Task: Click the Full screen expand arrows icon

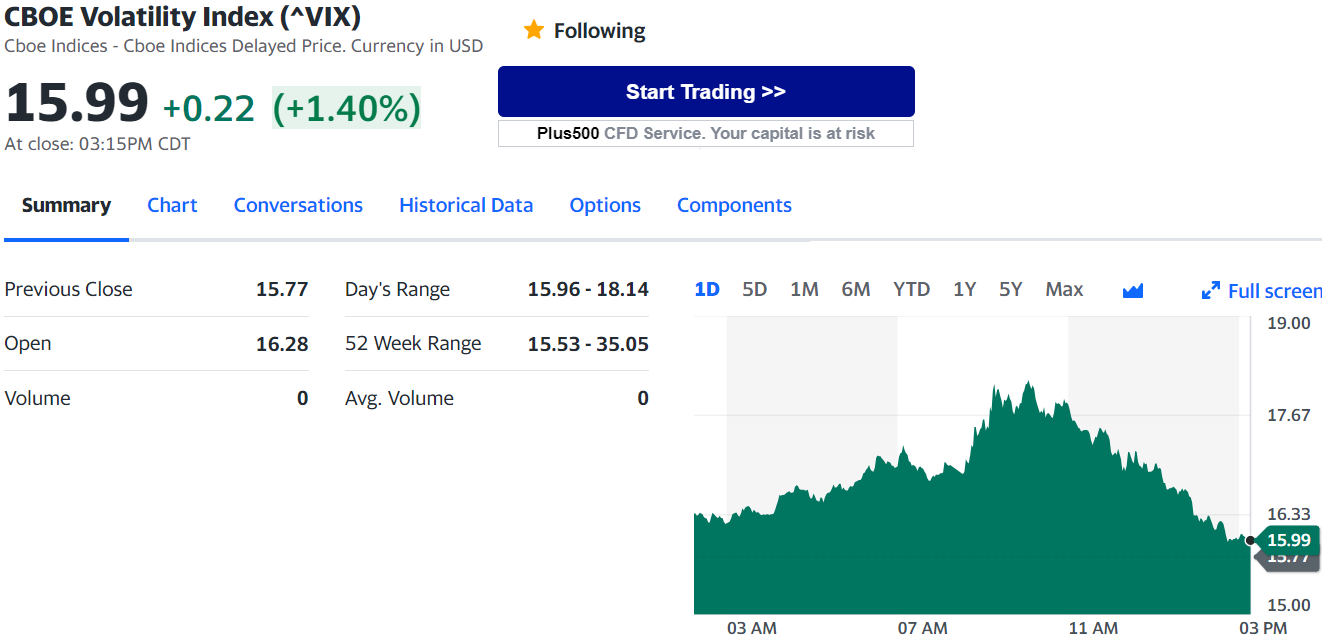Action: click(x=1210, y=291)
